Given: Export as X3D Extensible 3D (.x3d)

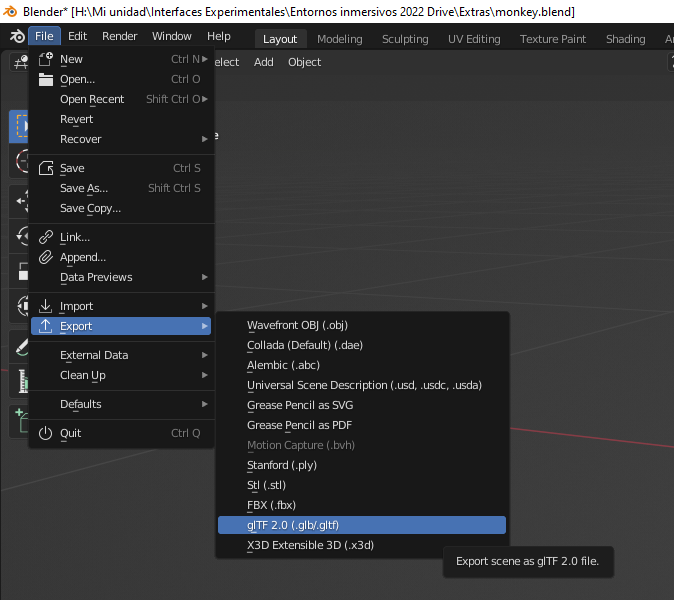Looking at the screenshot, I should 362,545.
